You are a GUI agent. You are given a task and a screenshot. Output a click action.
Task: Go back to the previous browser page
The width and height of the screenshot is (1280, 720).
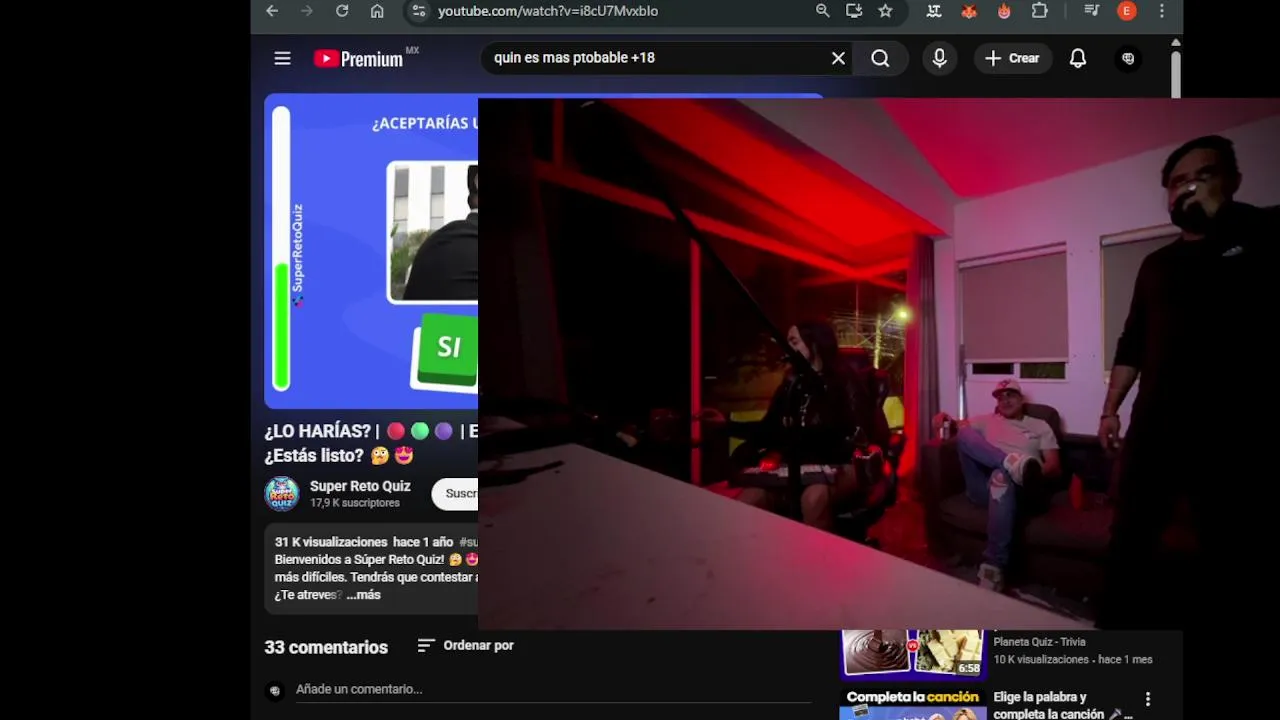click(x=272, y=11)
